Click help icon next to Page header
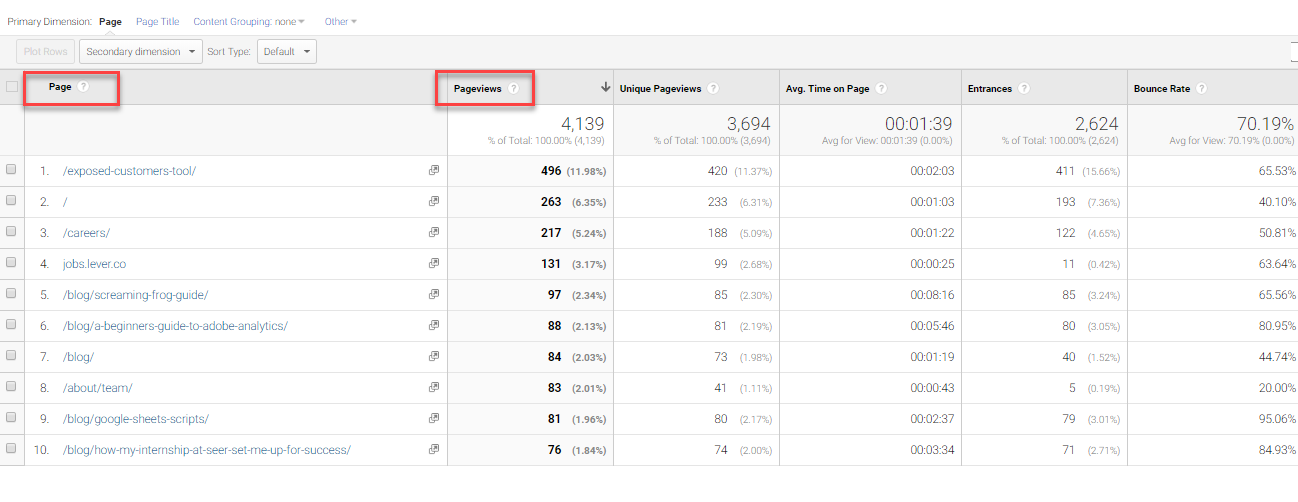Viewport: 1298px width, 502px height. click(84, 87)
